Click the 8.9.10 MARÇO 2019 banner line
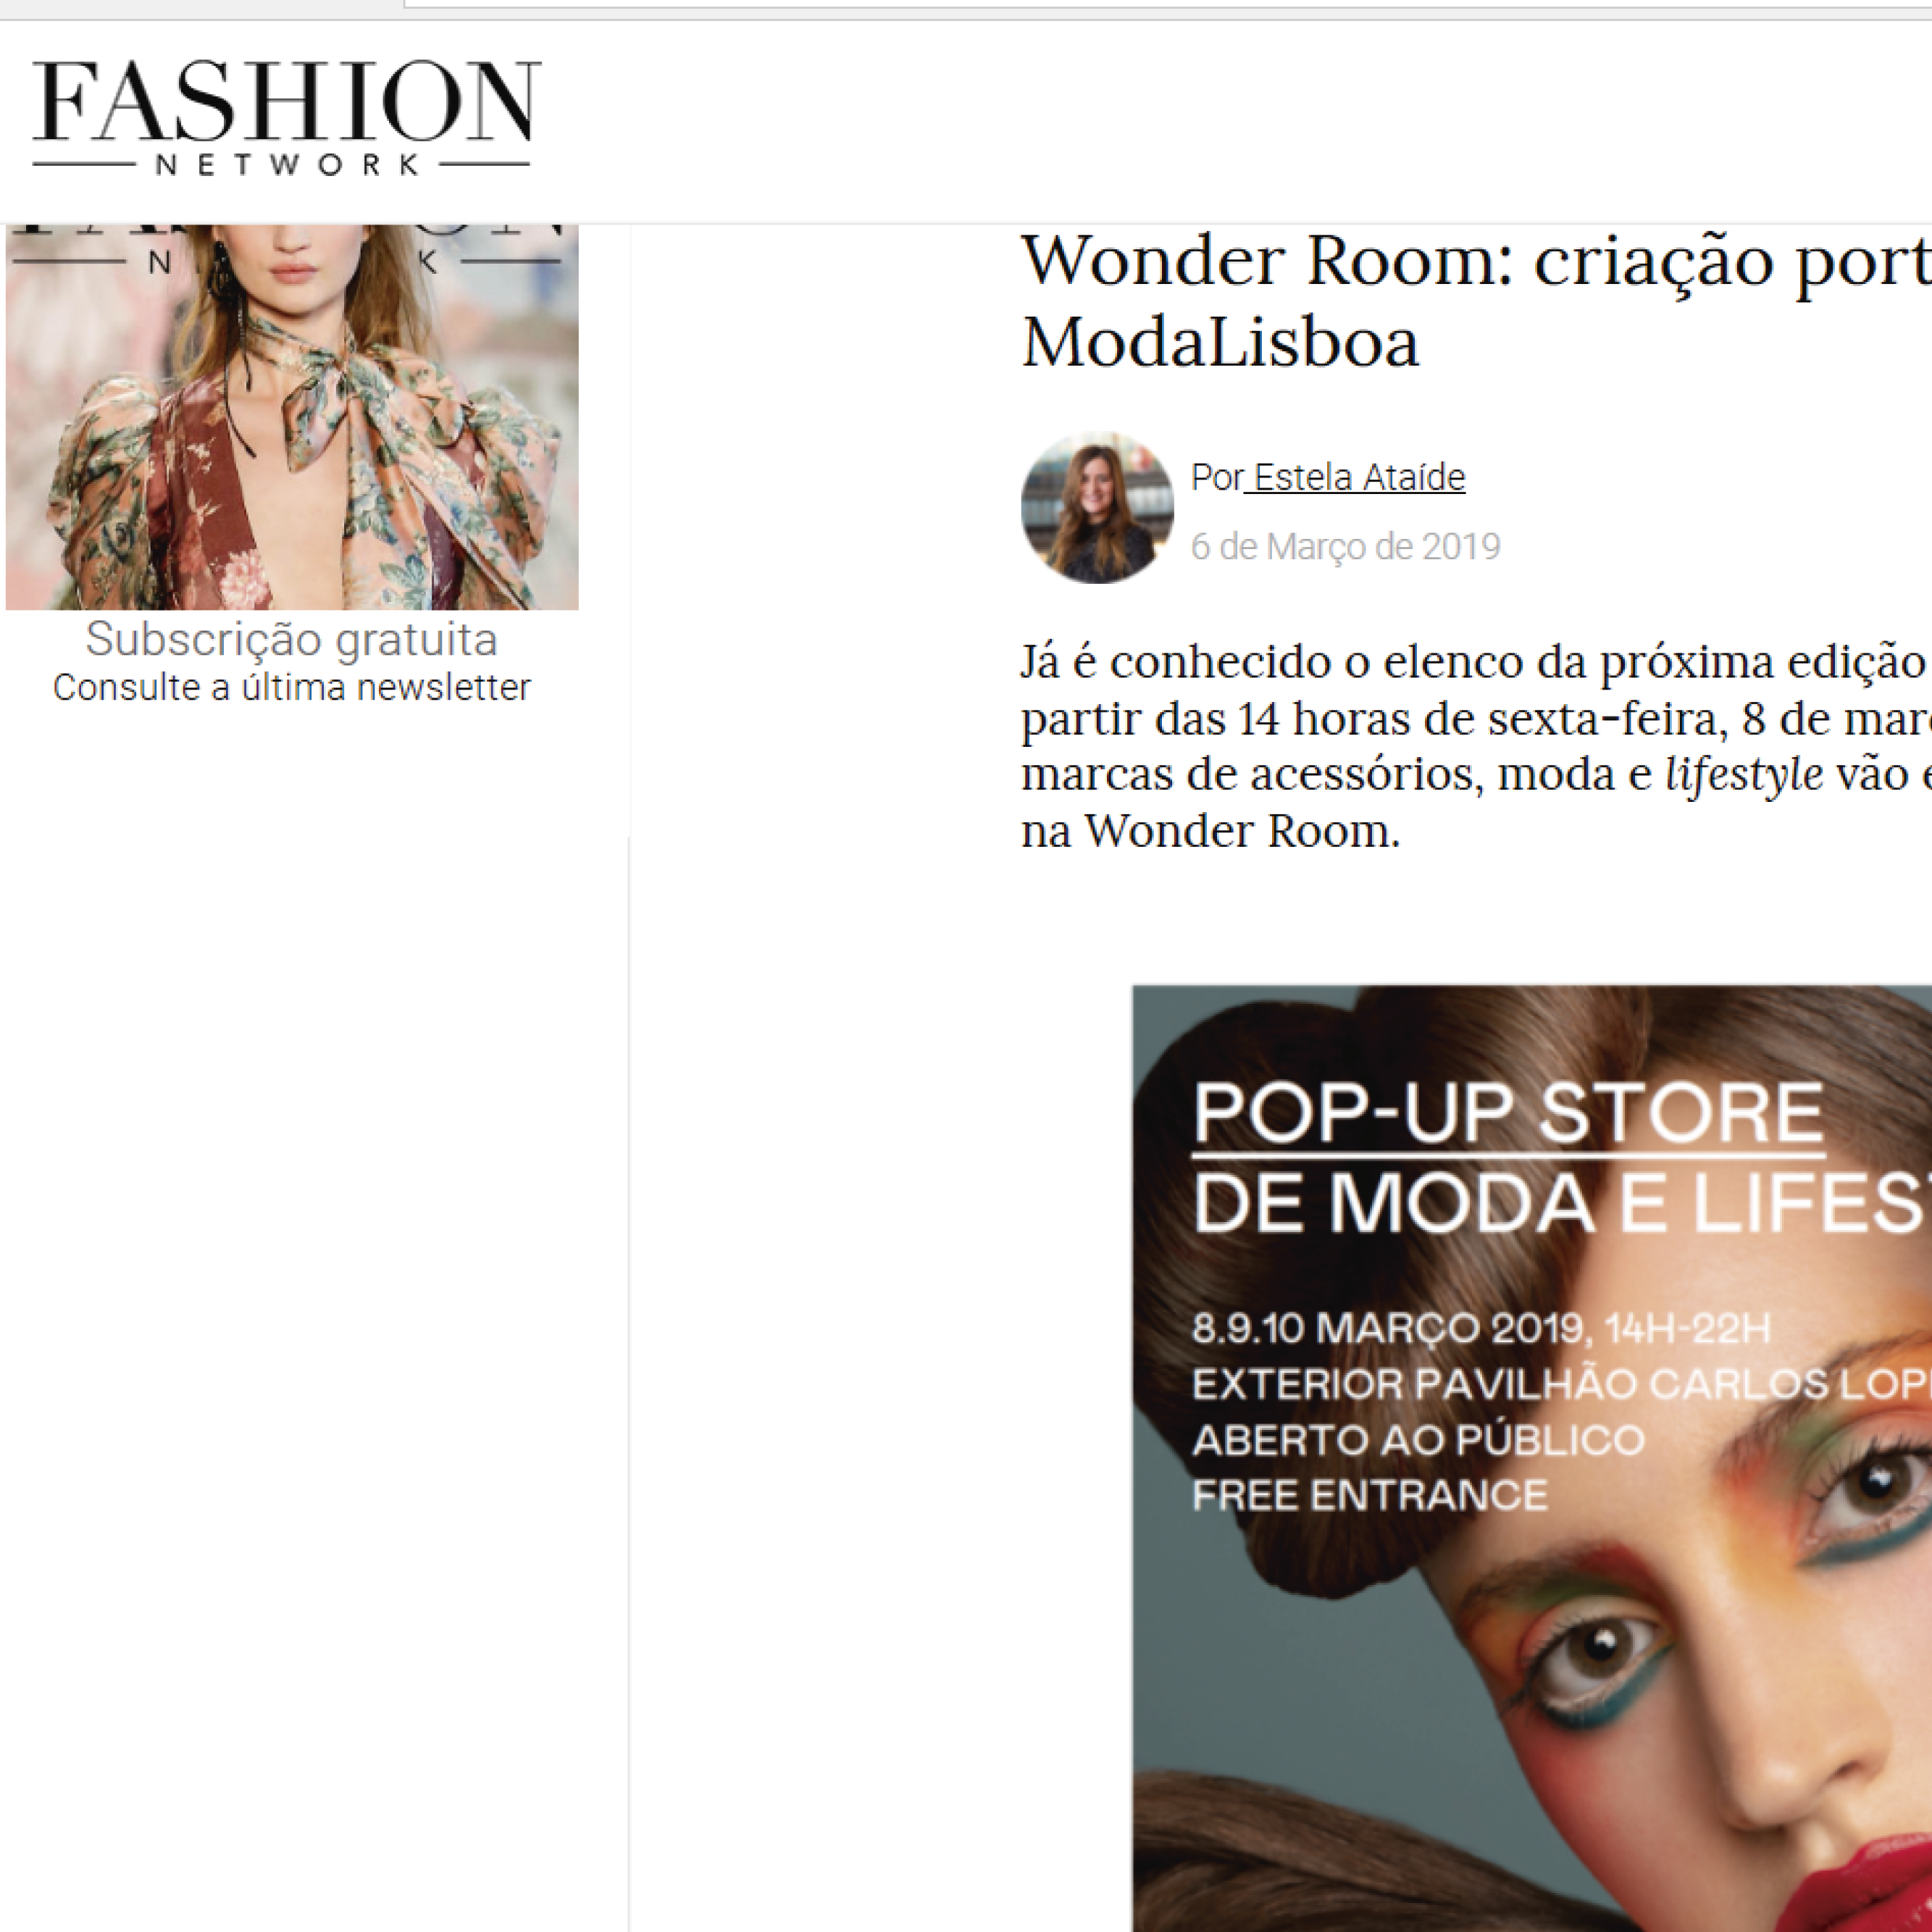This screenshot has width=1932, height=1932. click(x=1481, y=1329)
